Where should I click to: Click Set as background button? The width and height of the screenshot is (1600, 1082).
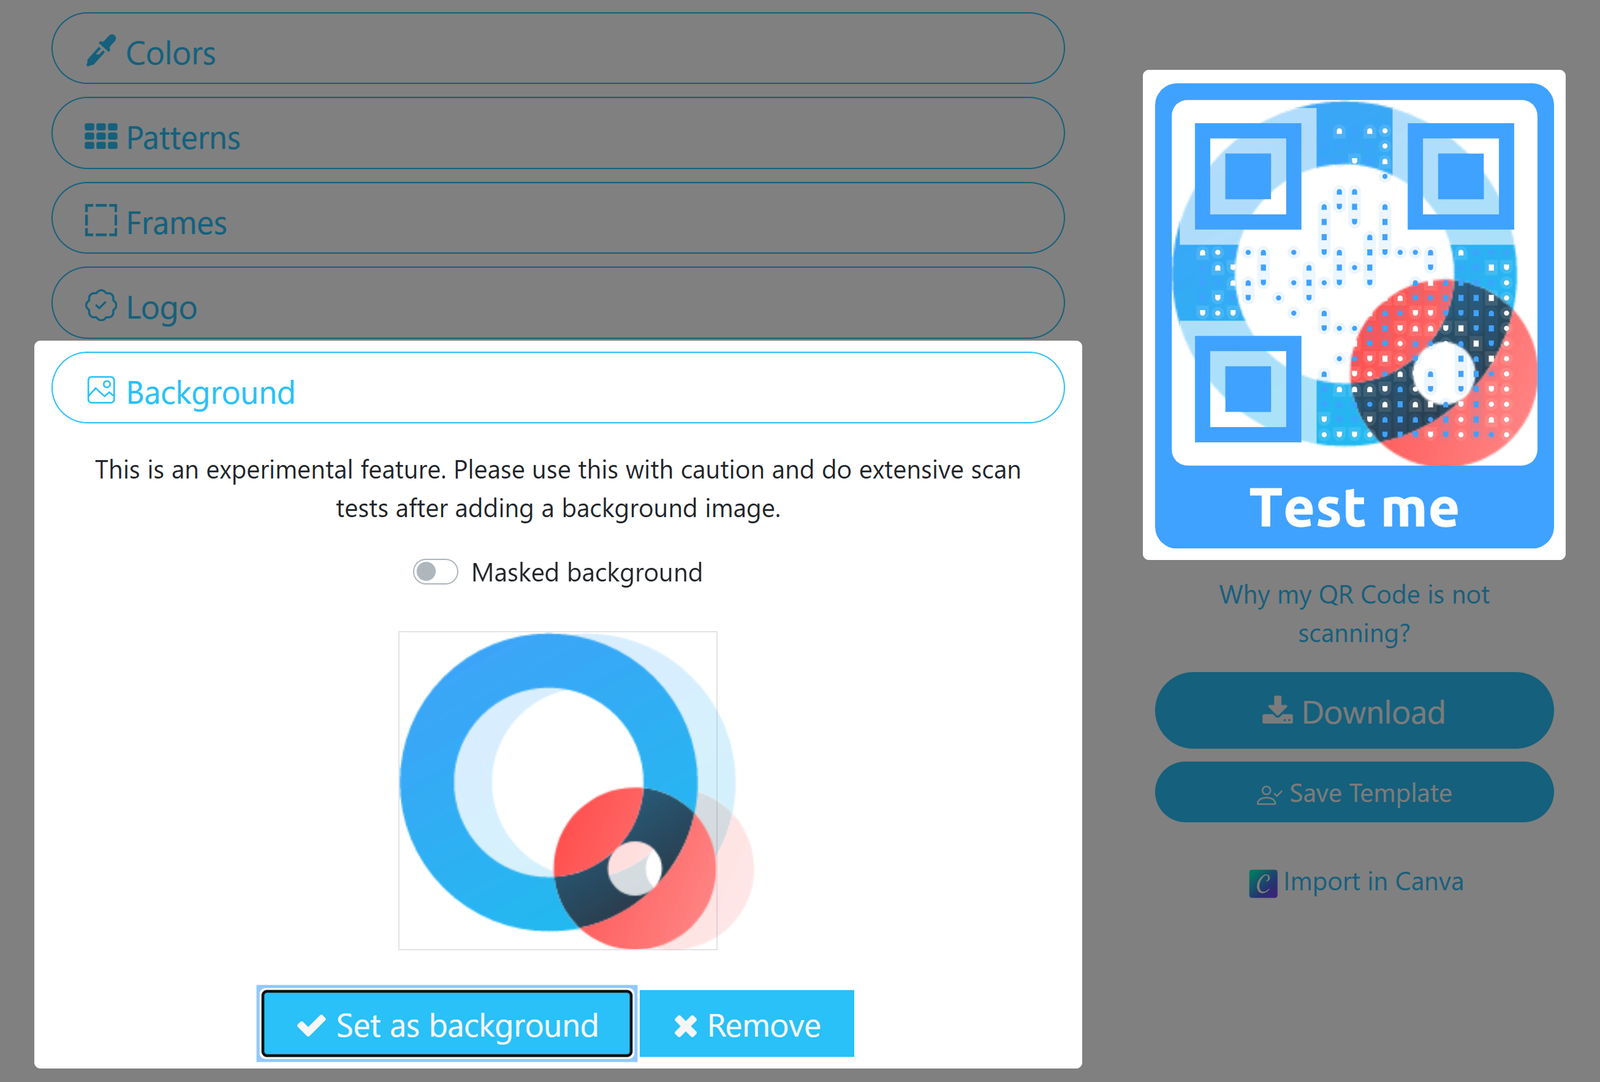pos(447,1024)
